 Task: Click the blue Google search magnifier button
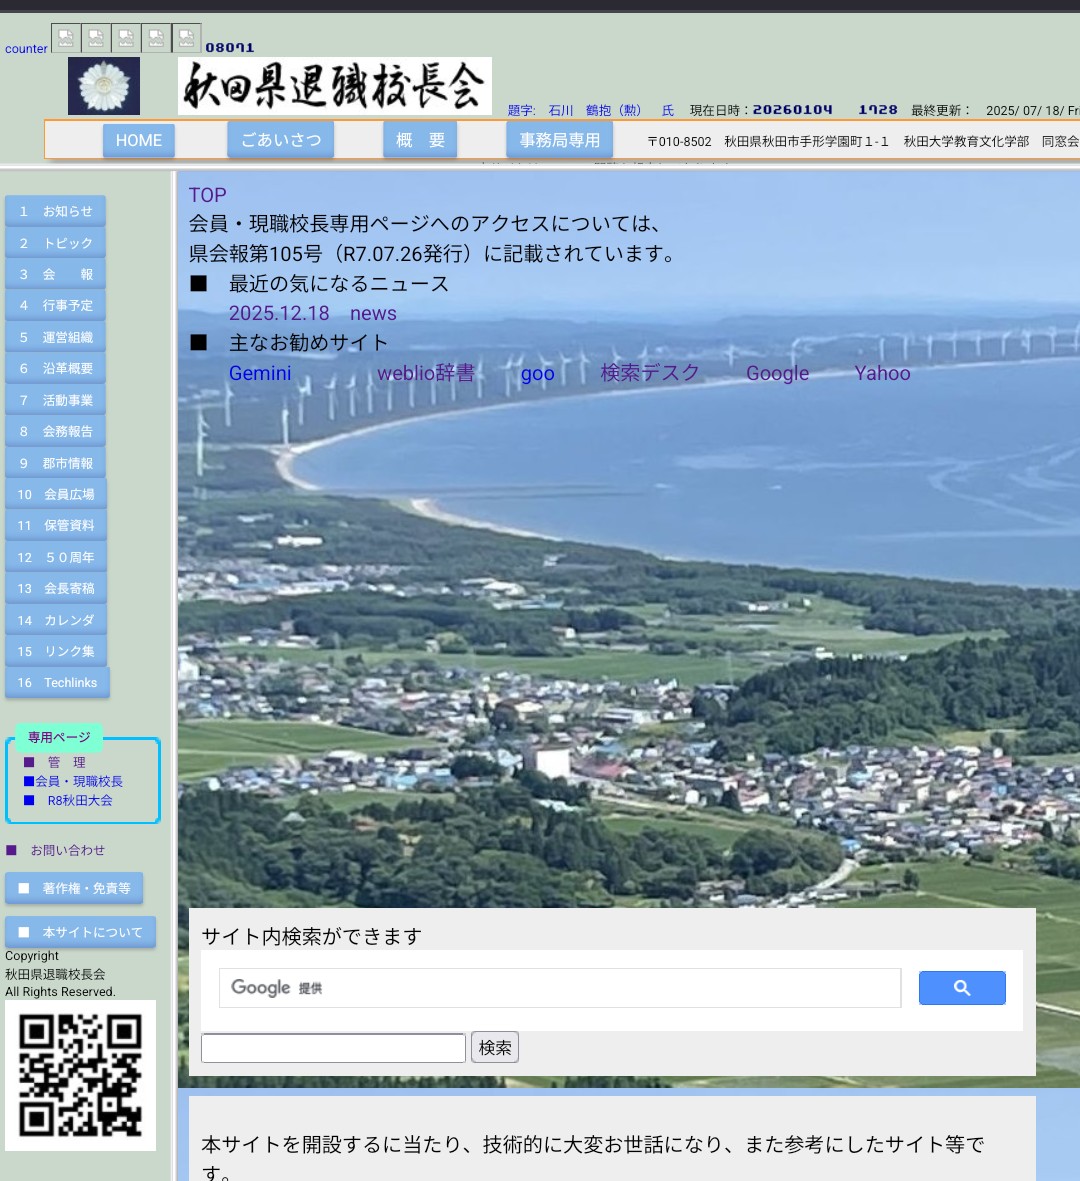pos(961,988)
